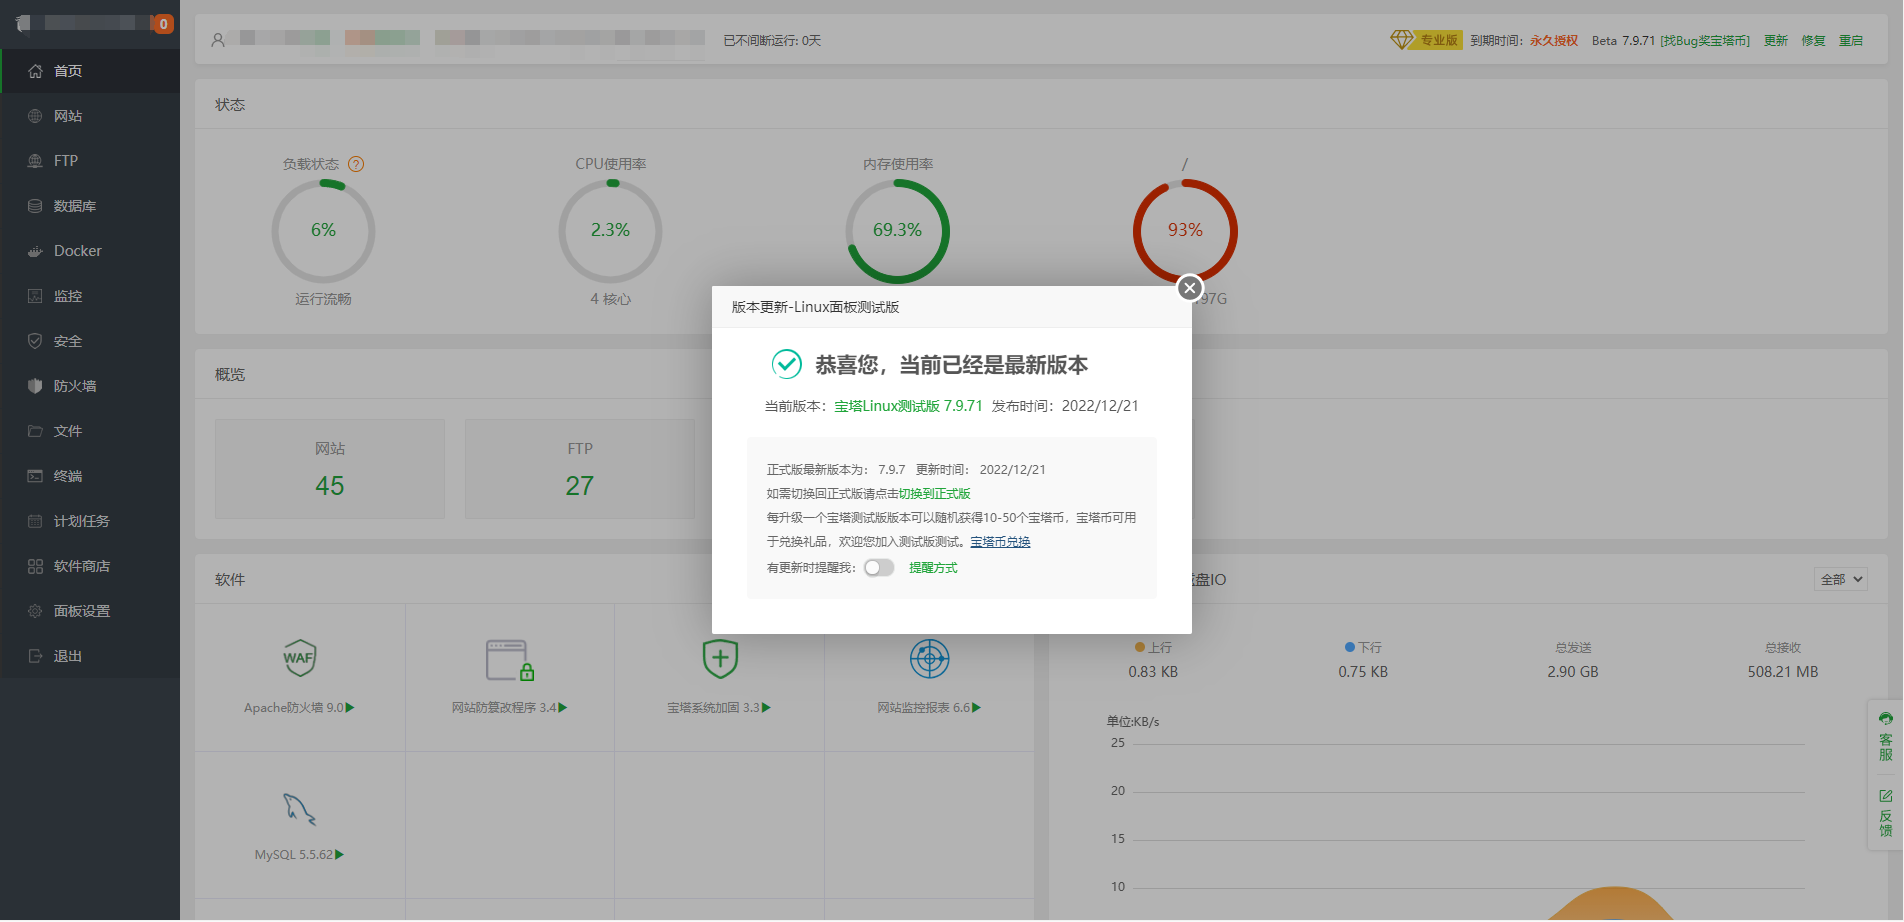Viewport: 1904px width, 922px height.
Task: Click the 69.3% memory usage gauge
Action: (897, 231)
